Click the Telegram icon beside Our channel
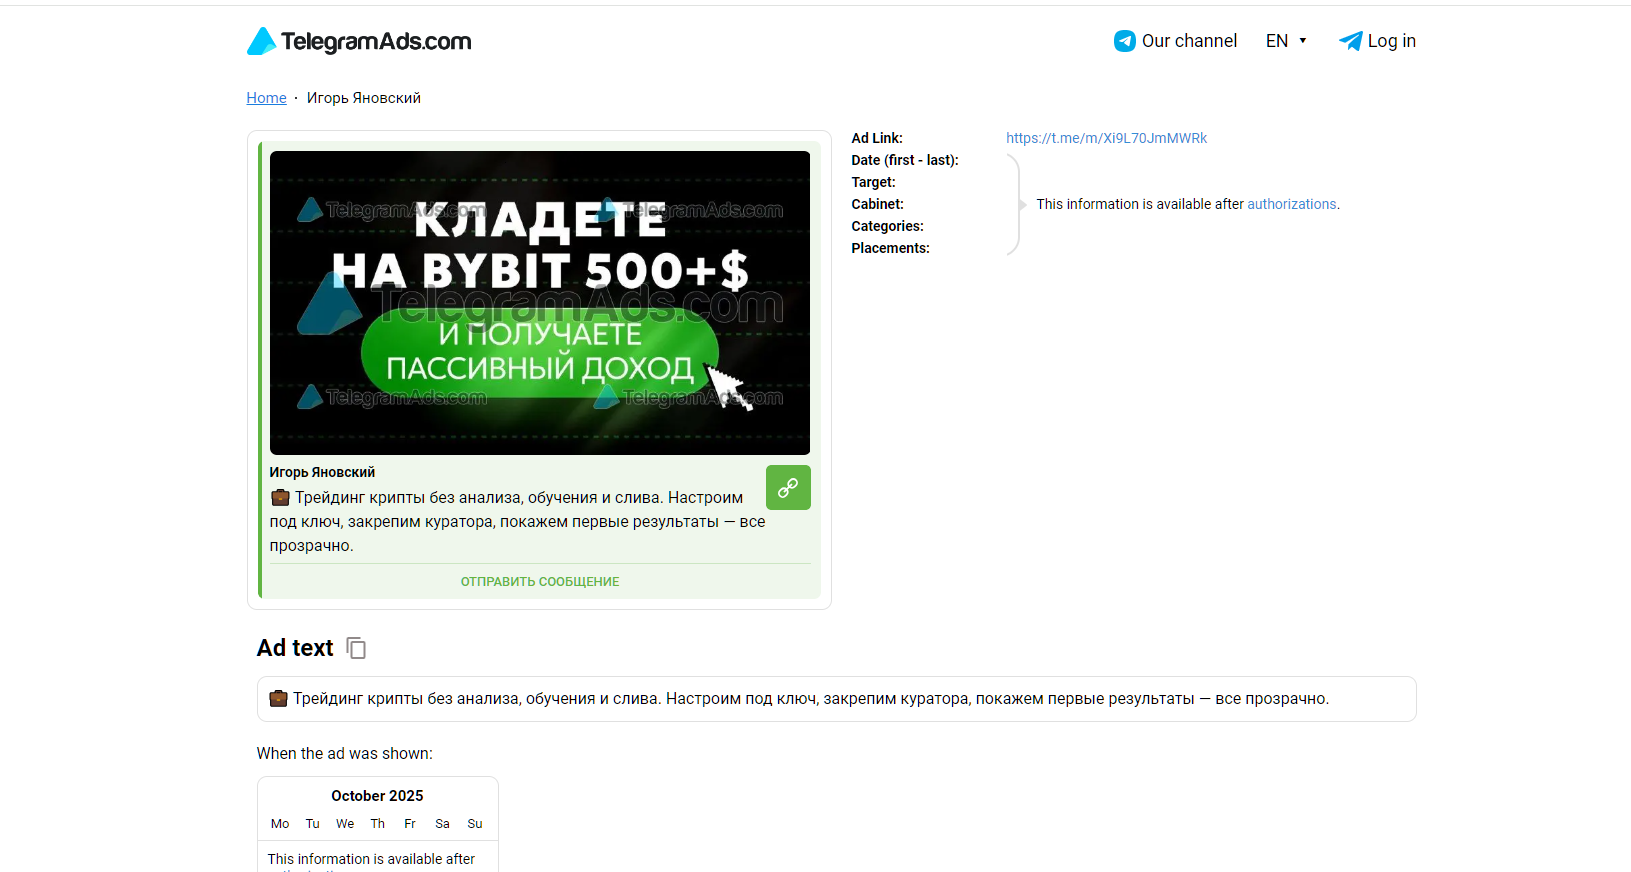The width and height of the screenshot is (1631, 872). [x=1125, y=41]
